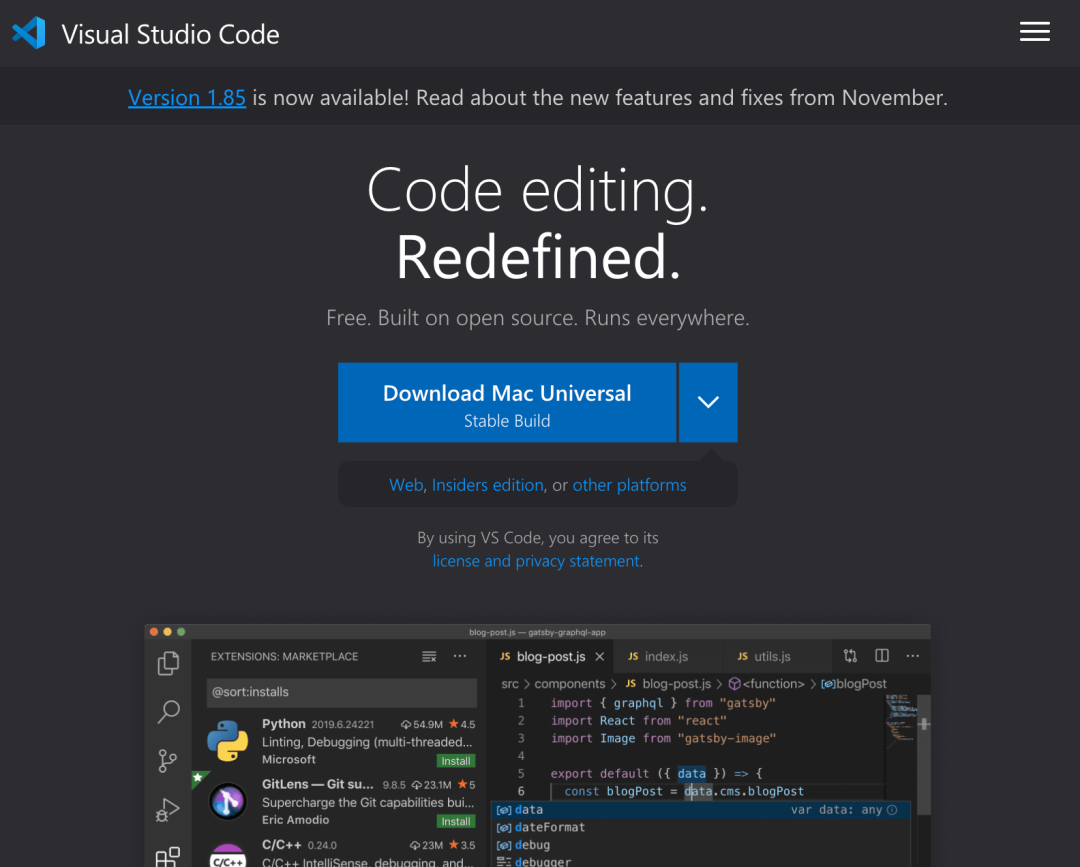Image resolution: width=1080 pixels, height=867 pixels.
Task: Click the GitLens — Git su... extension title
Action: [318, 784]
